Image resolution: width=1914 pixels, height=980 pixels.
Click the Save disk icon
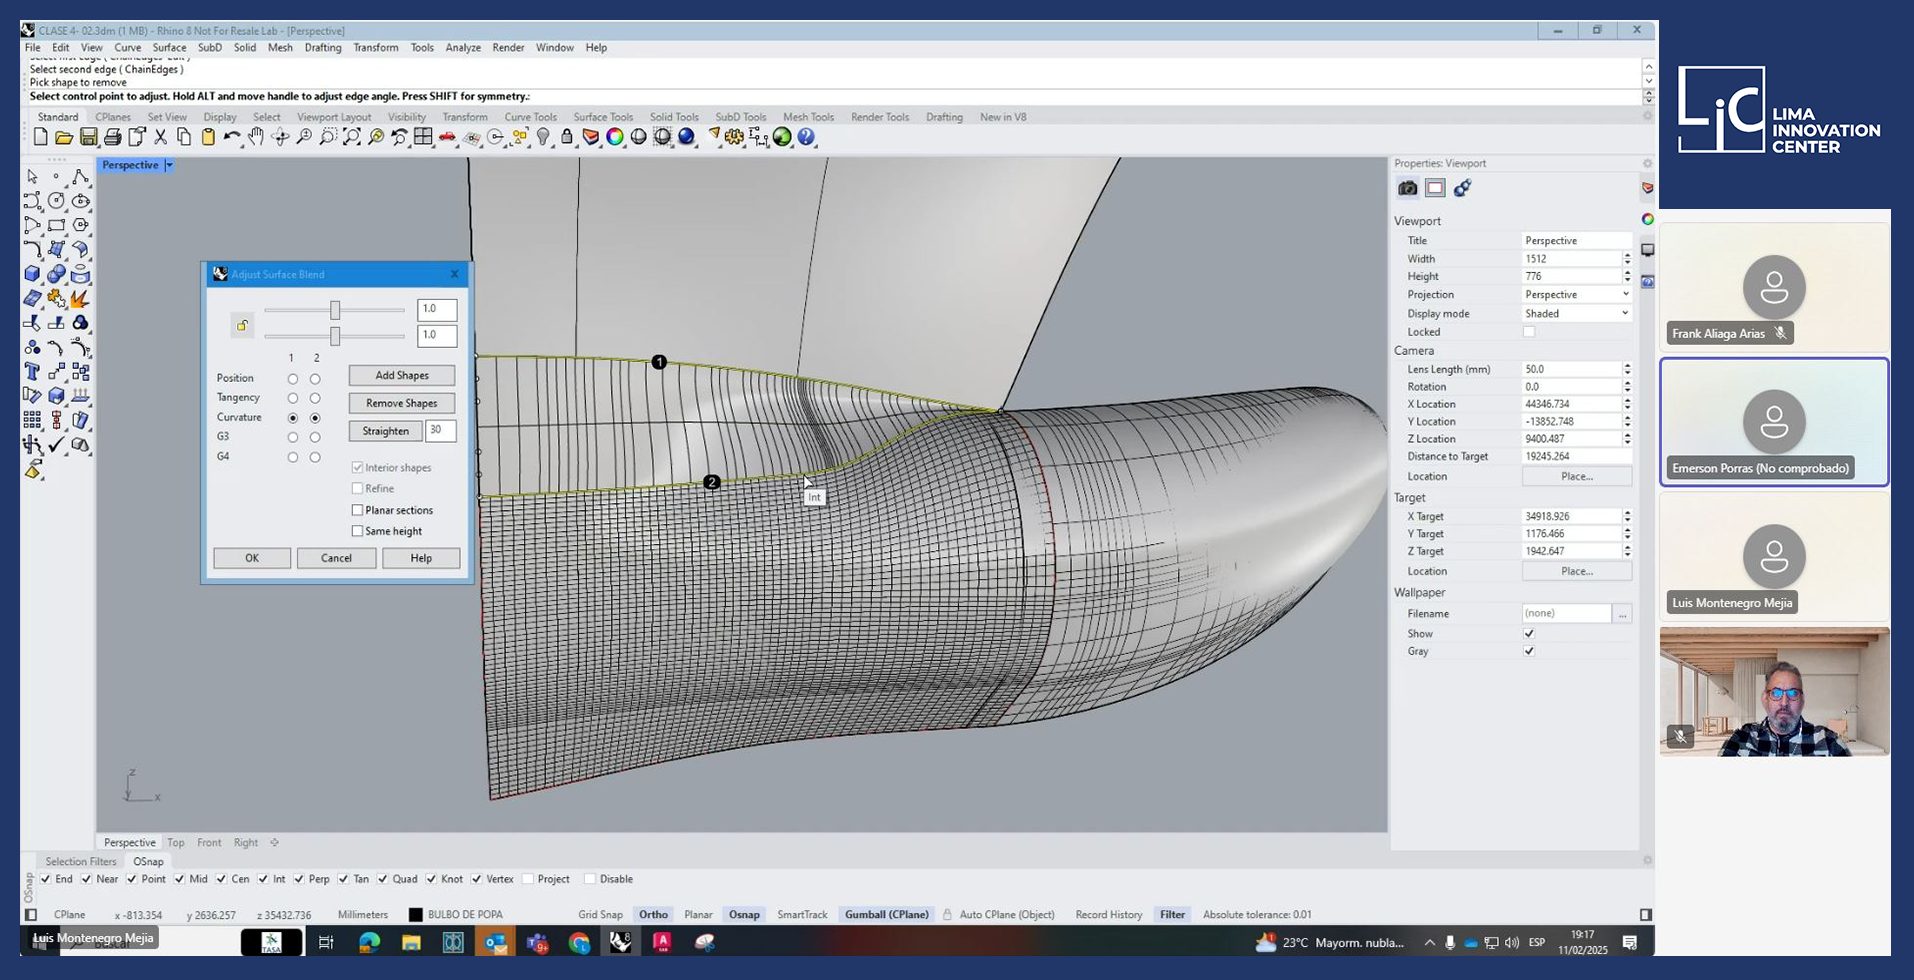(89, 137)
